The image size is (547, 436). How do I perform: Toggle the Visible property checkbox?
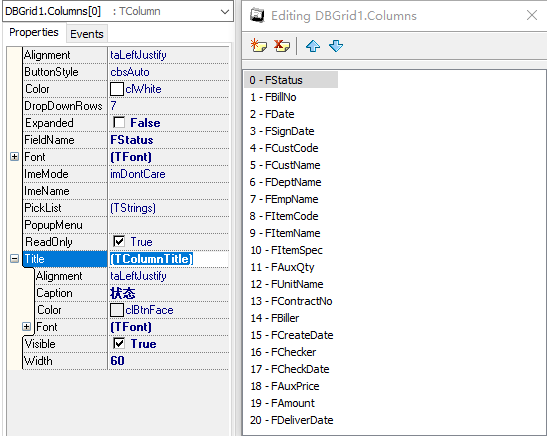pos(119,343)
